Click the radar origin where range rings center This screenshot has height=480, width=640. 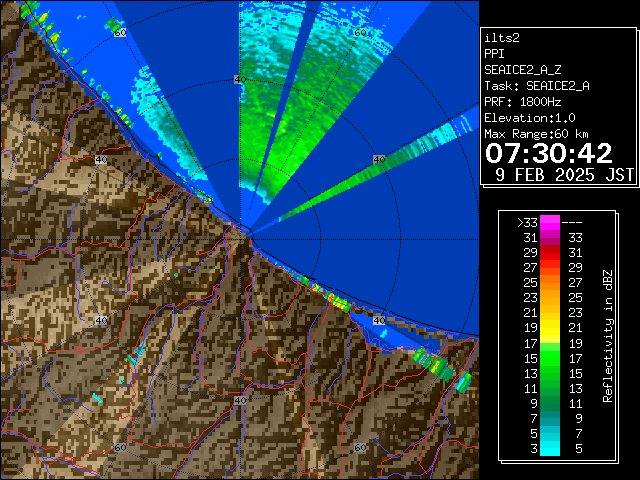click(x=240, y=240)
